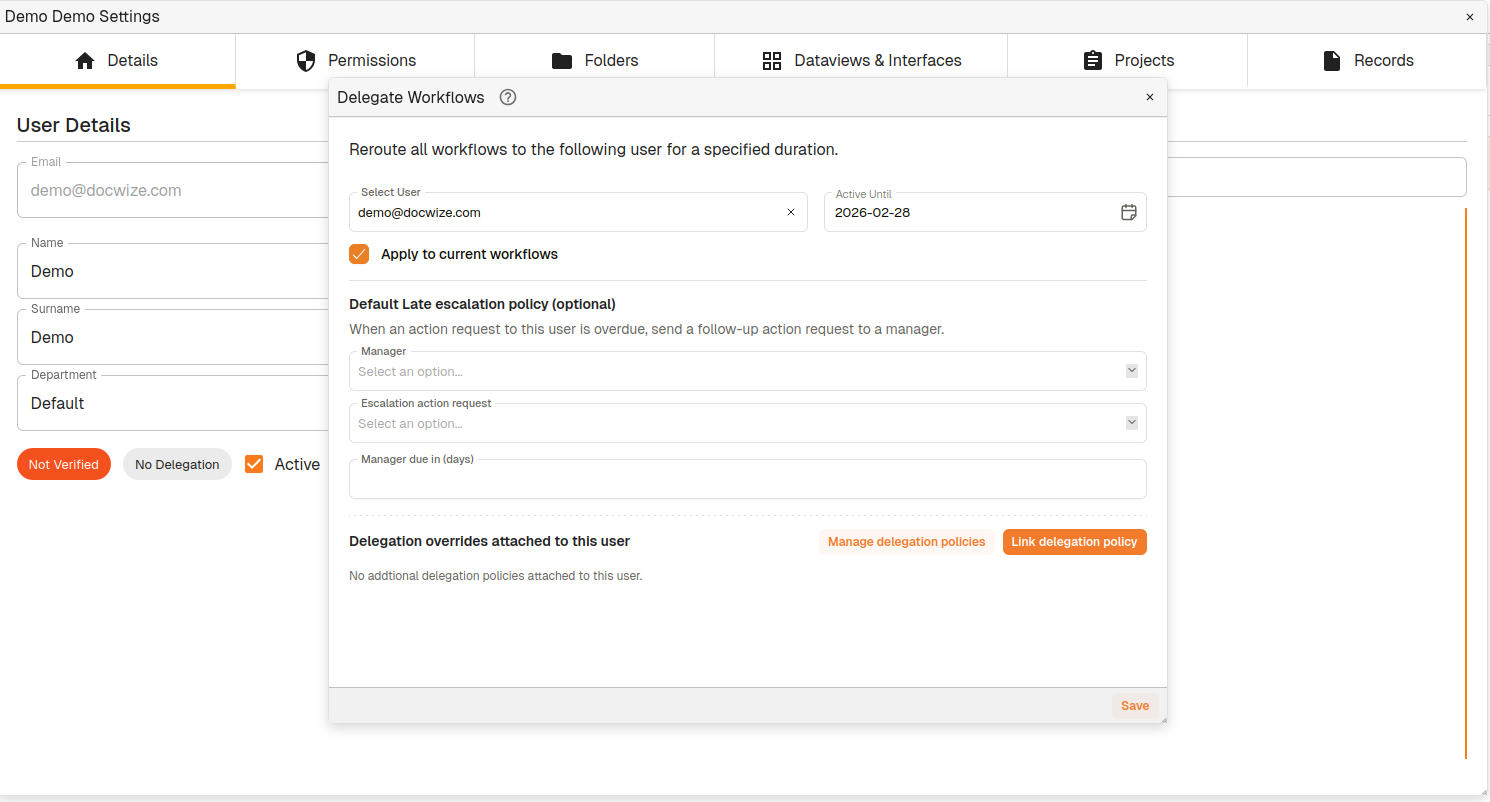1490x802 pixels.
Task: Clear the selected user email
Action: point(790,212)
